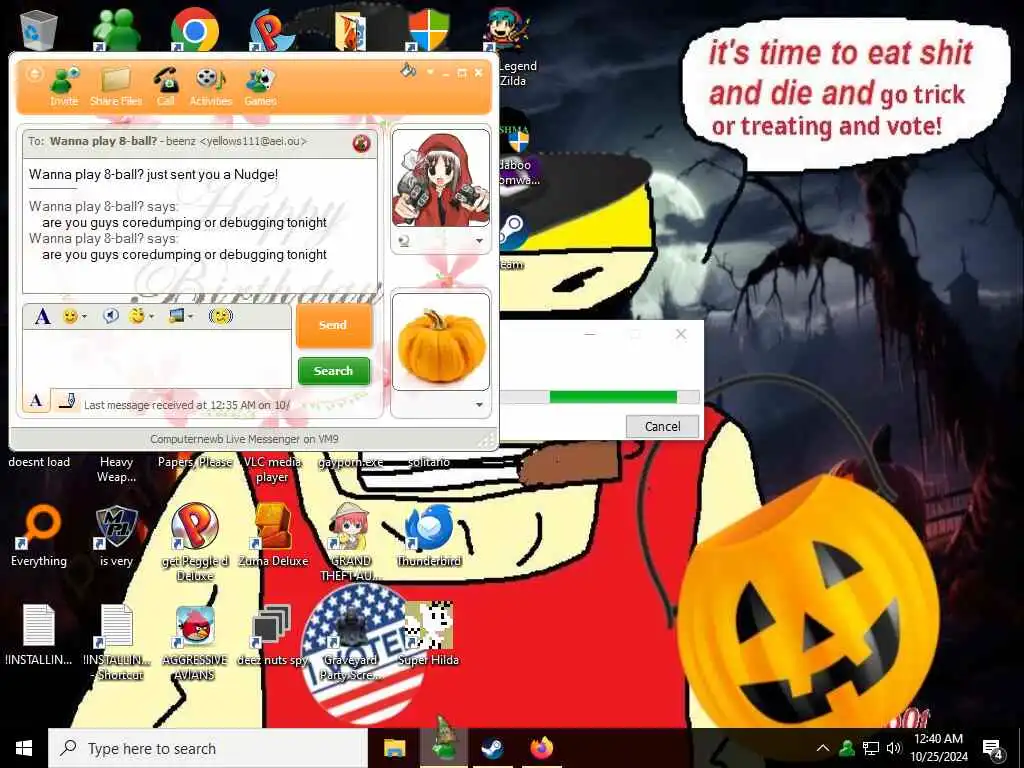
Task: Select the !INSTALLIN... text file icon
Action: point(39,635)
